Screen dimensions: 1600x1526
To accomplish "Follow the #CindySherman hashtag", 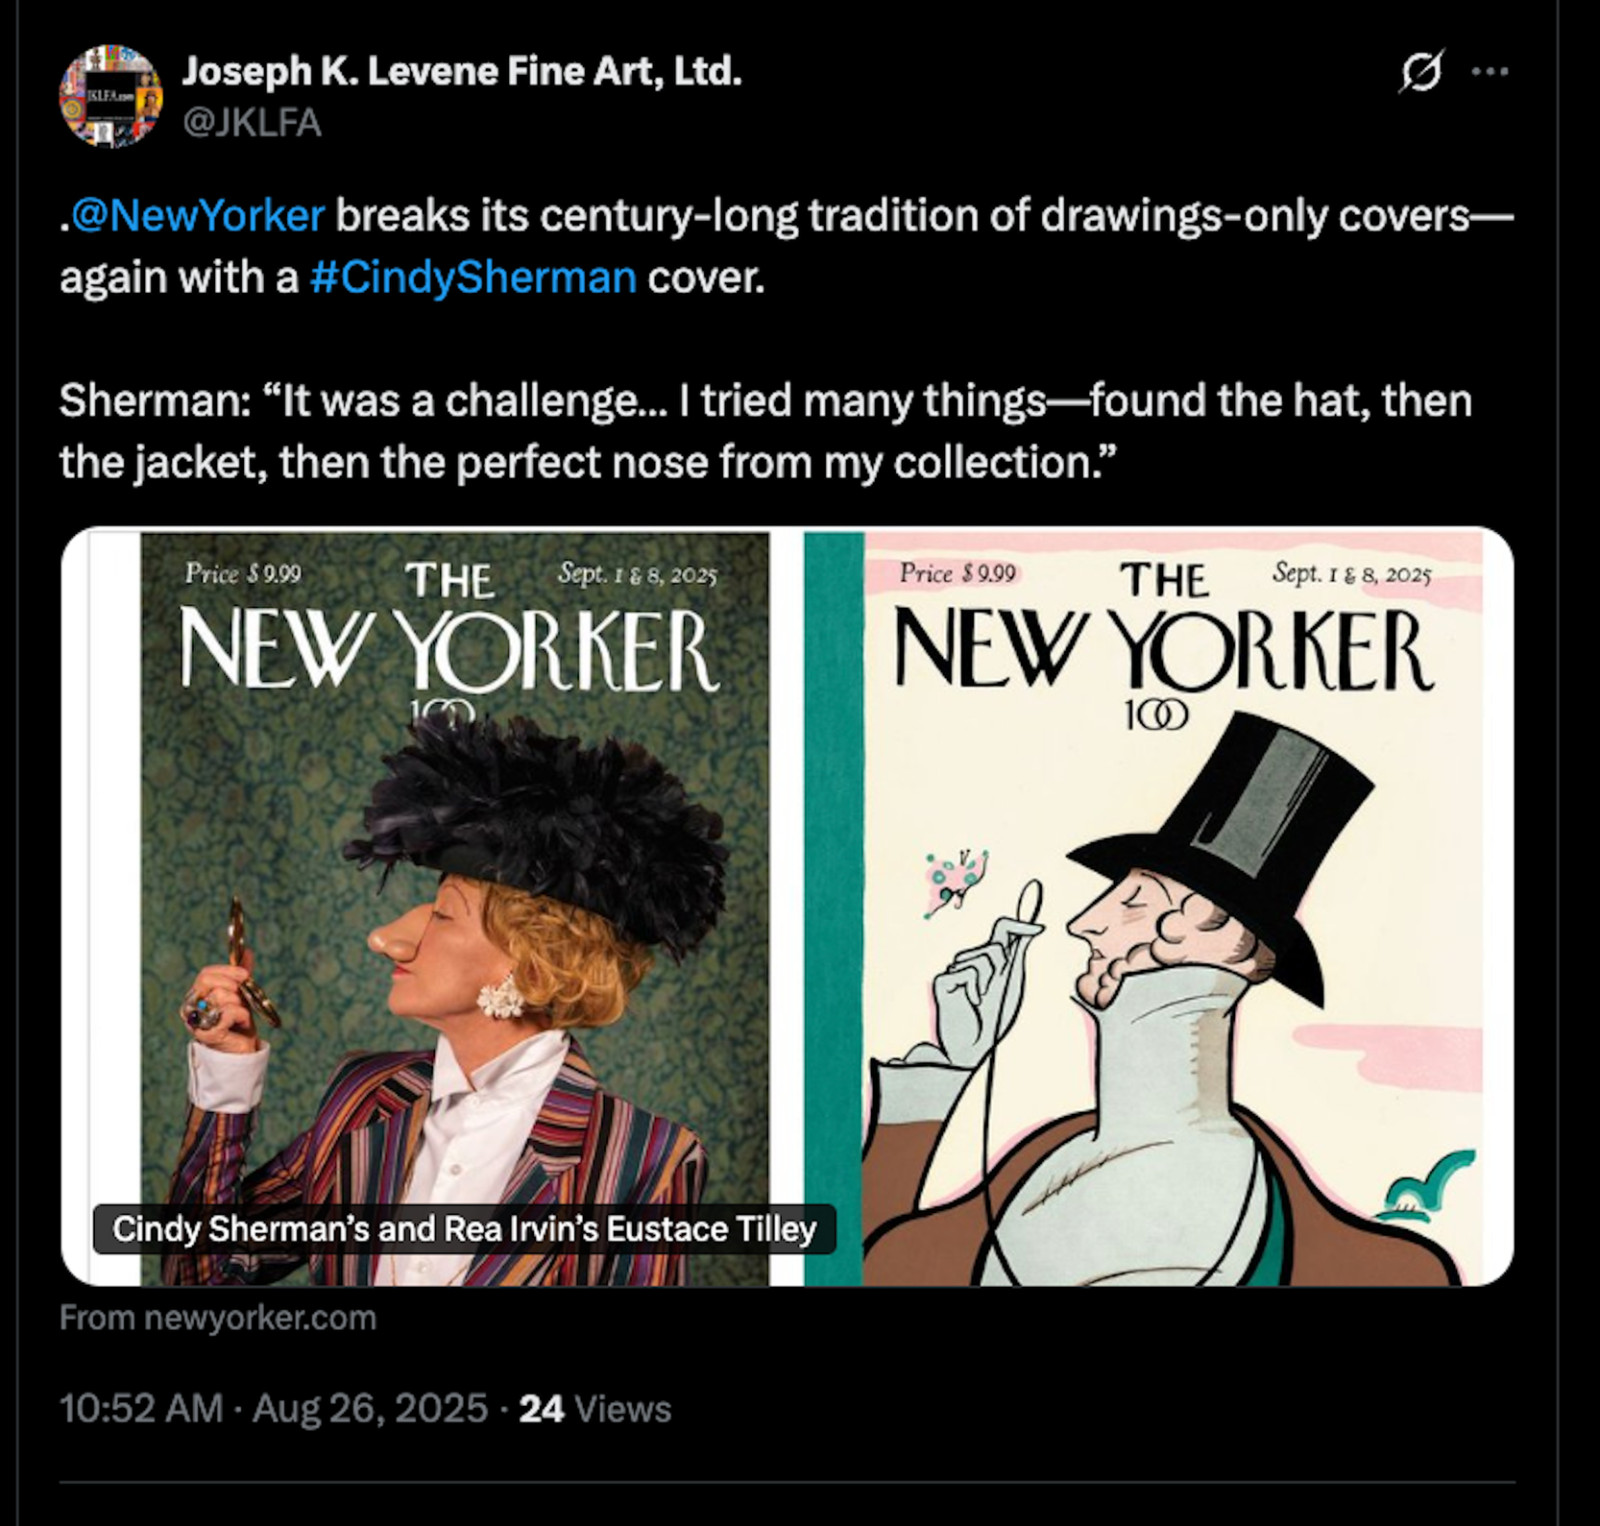I will coord(473,278).
